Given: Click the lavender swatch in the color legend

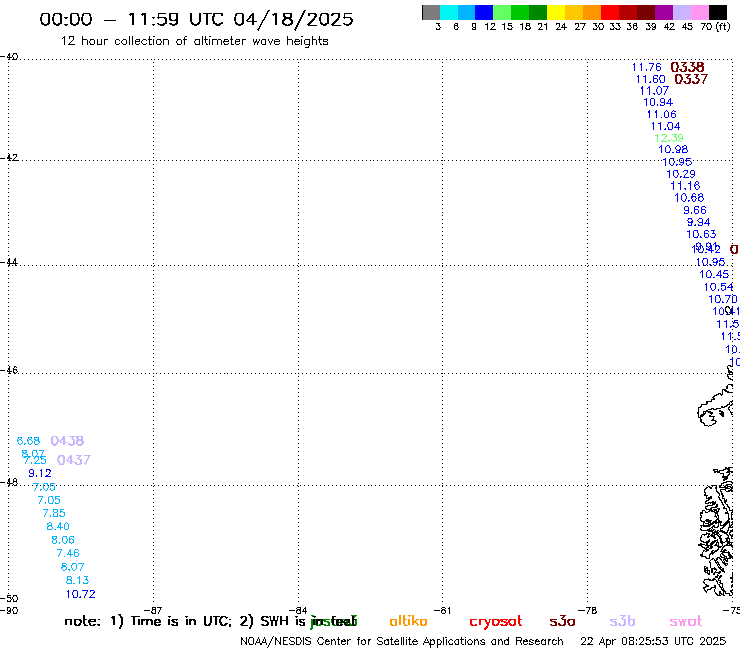Looking at the screenshot, I should 681,12.
